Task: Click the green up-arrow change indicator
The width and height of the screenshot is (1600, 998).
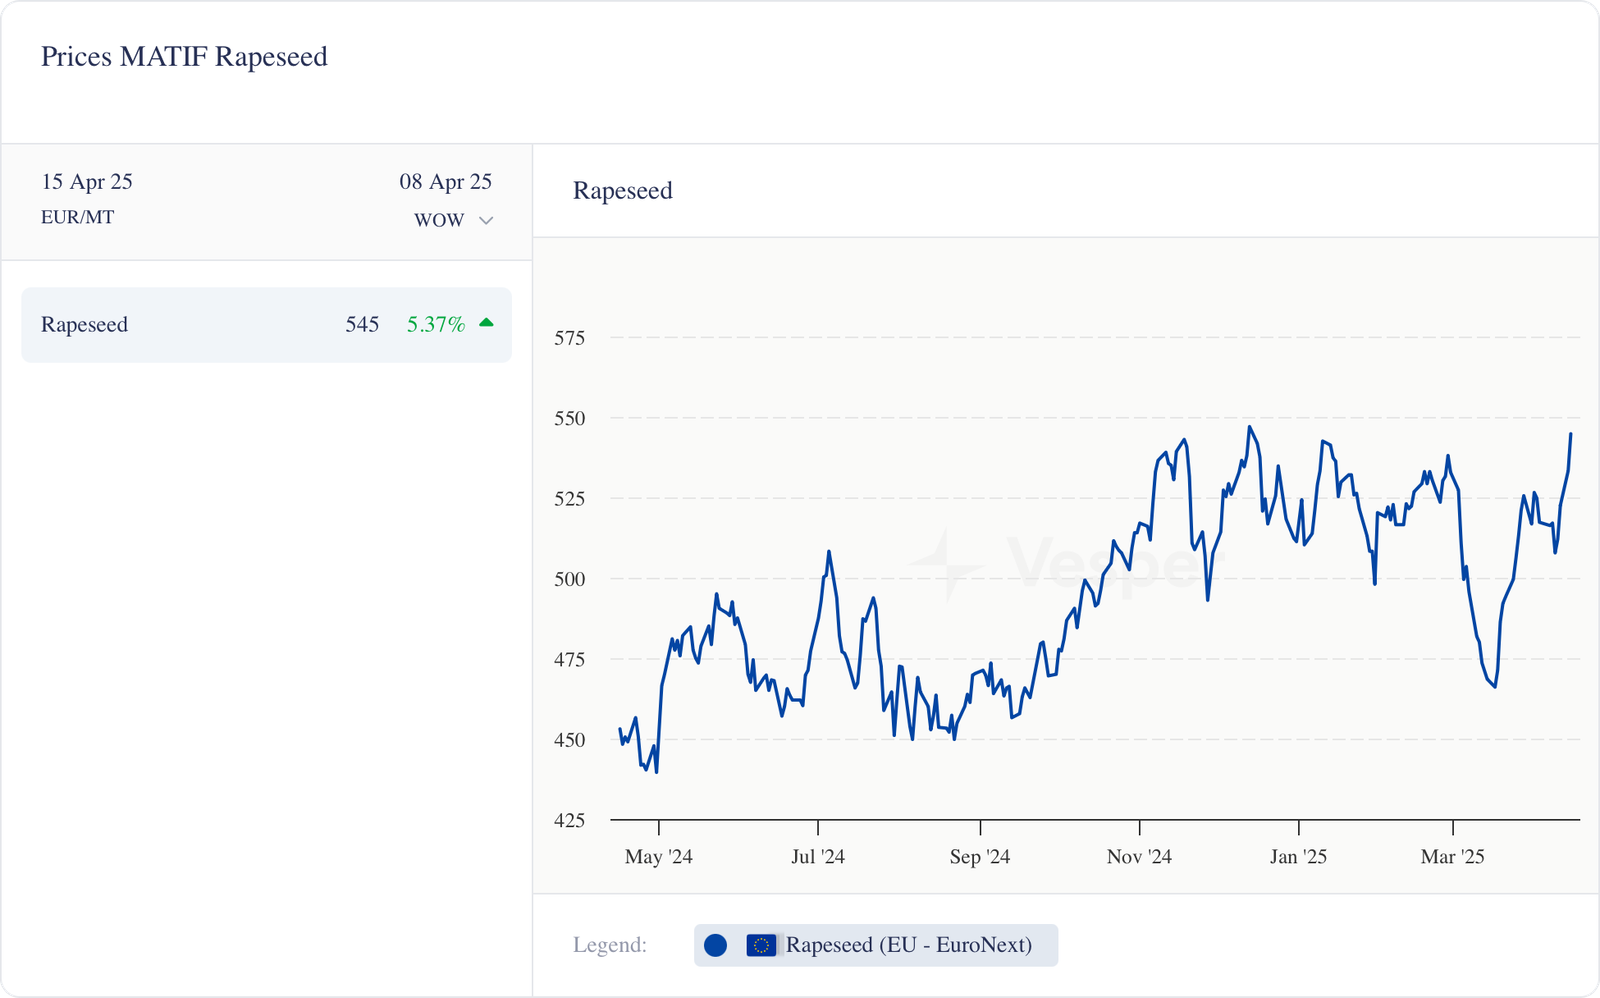Action: 486,323
